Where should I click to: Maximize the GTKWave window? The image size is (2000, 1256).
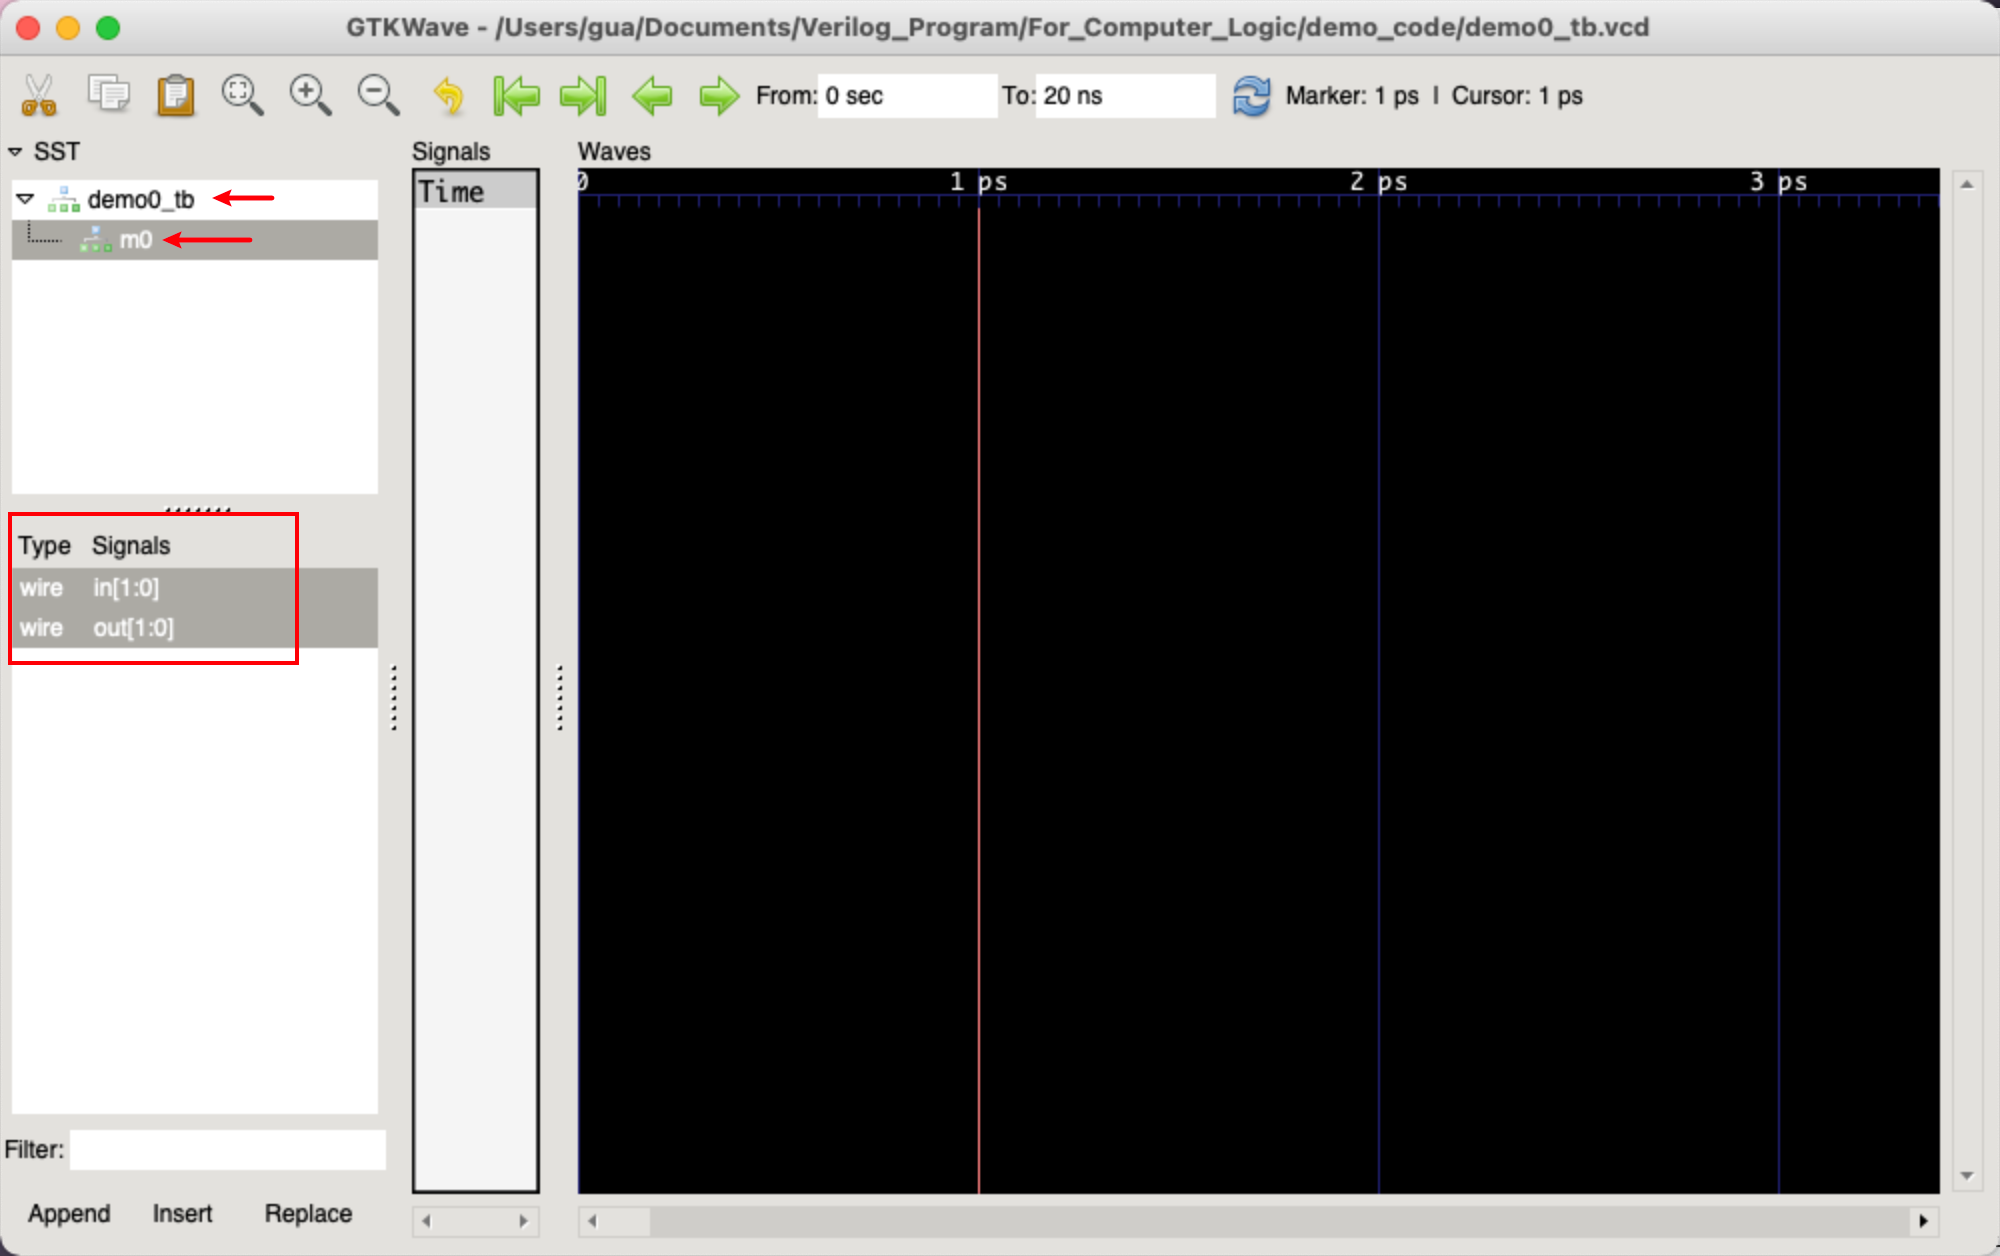(x=108, y=27)
